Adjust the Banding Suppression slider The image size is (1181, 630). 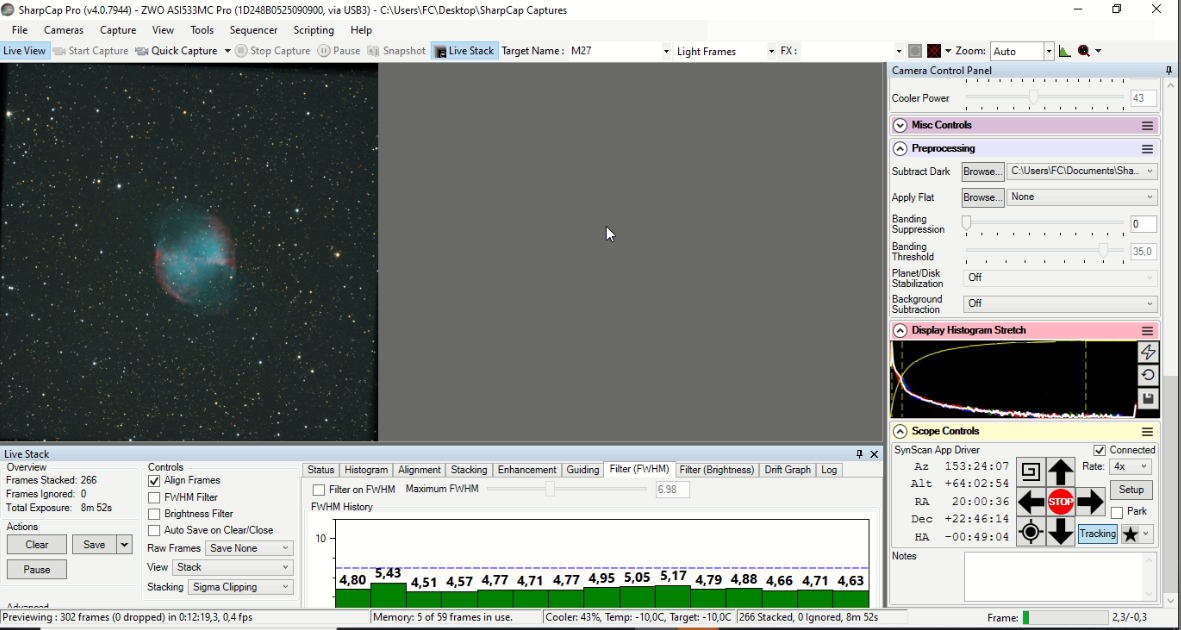pyautogui.click(x=1045, y=223)
